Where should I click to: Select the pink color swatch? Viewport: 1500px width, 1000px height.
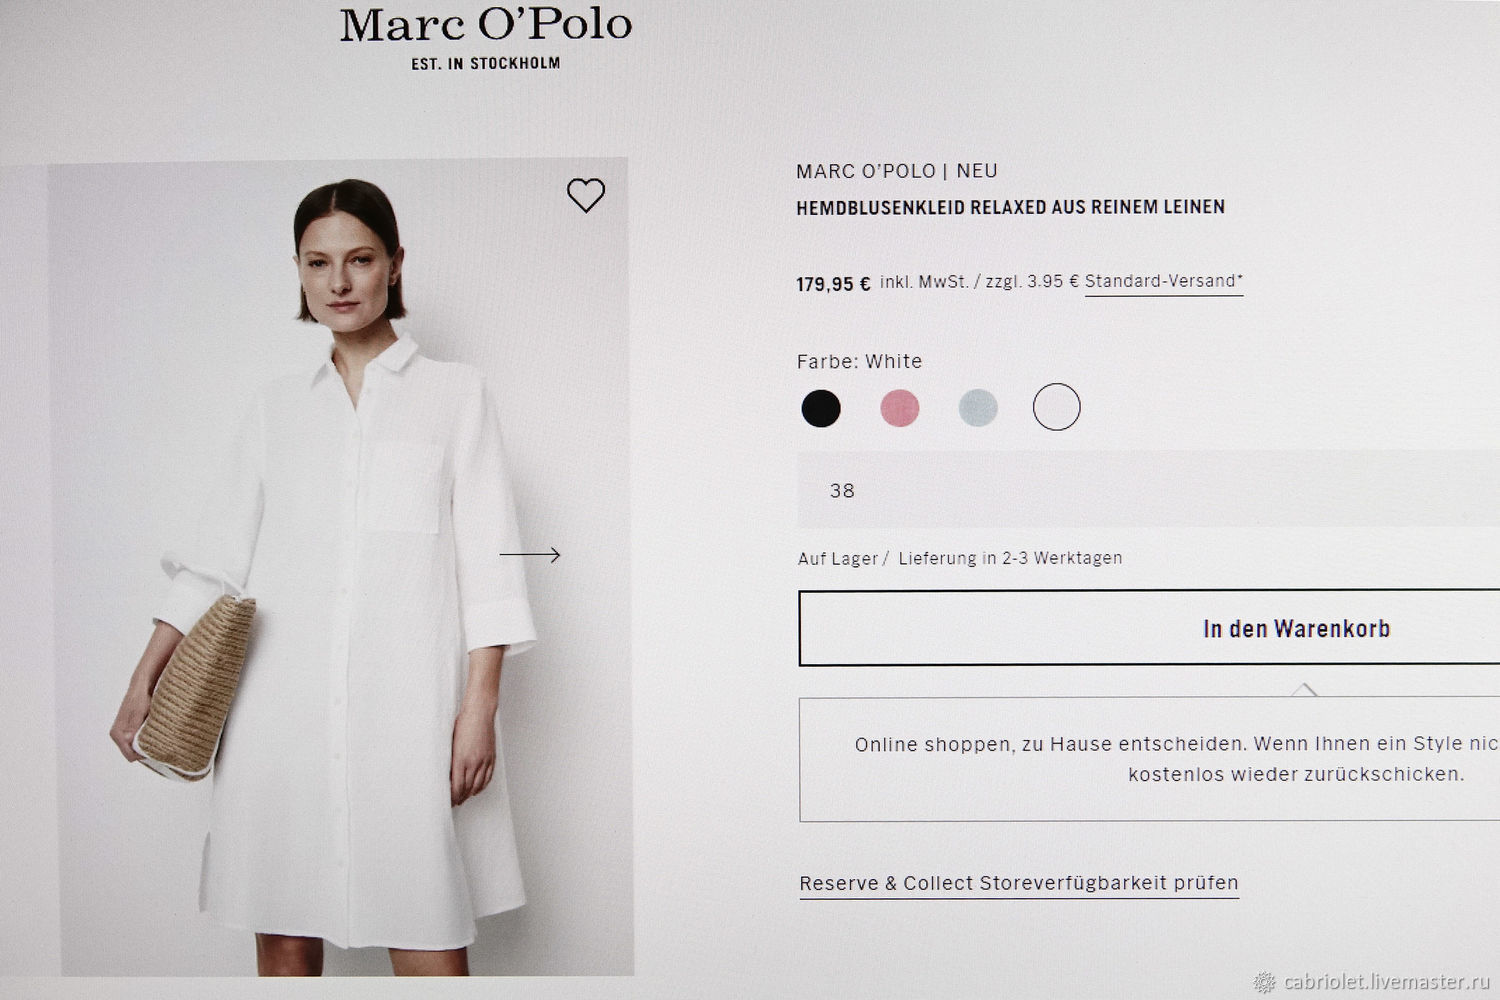point(899,408)
